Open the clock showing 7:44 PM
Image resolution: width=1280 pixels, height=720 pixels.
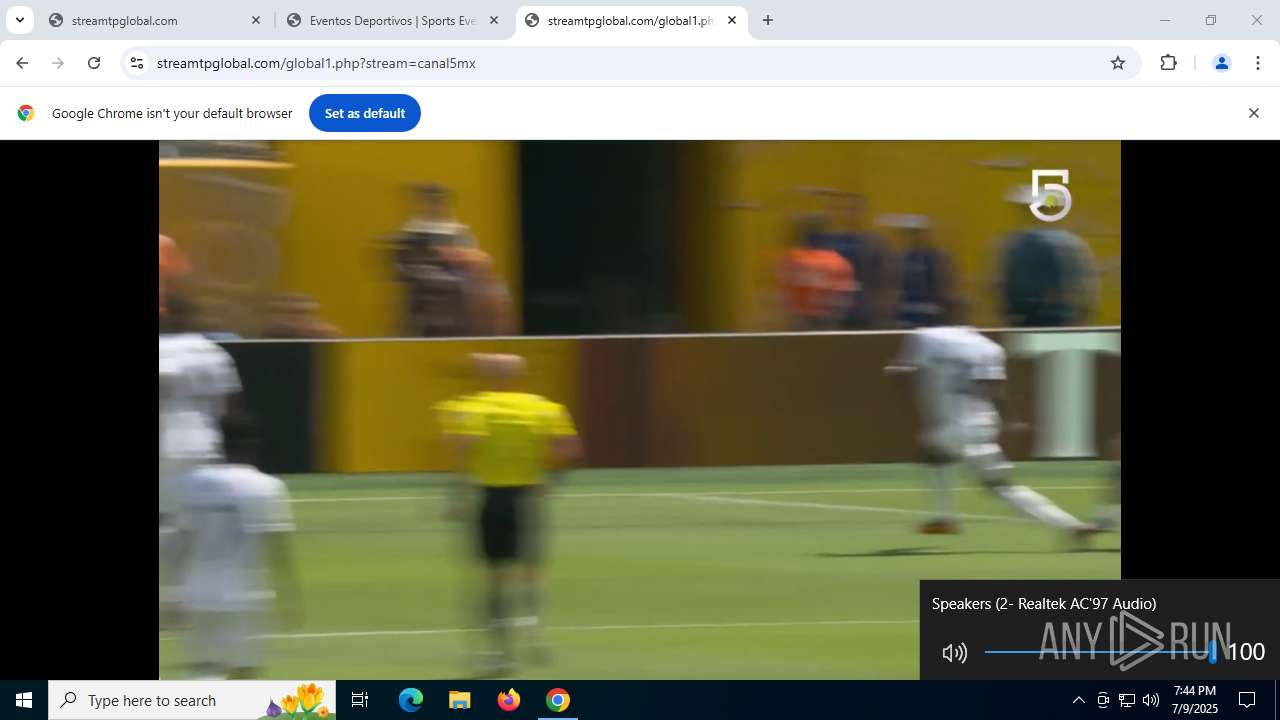[x=1195, y=700]
